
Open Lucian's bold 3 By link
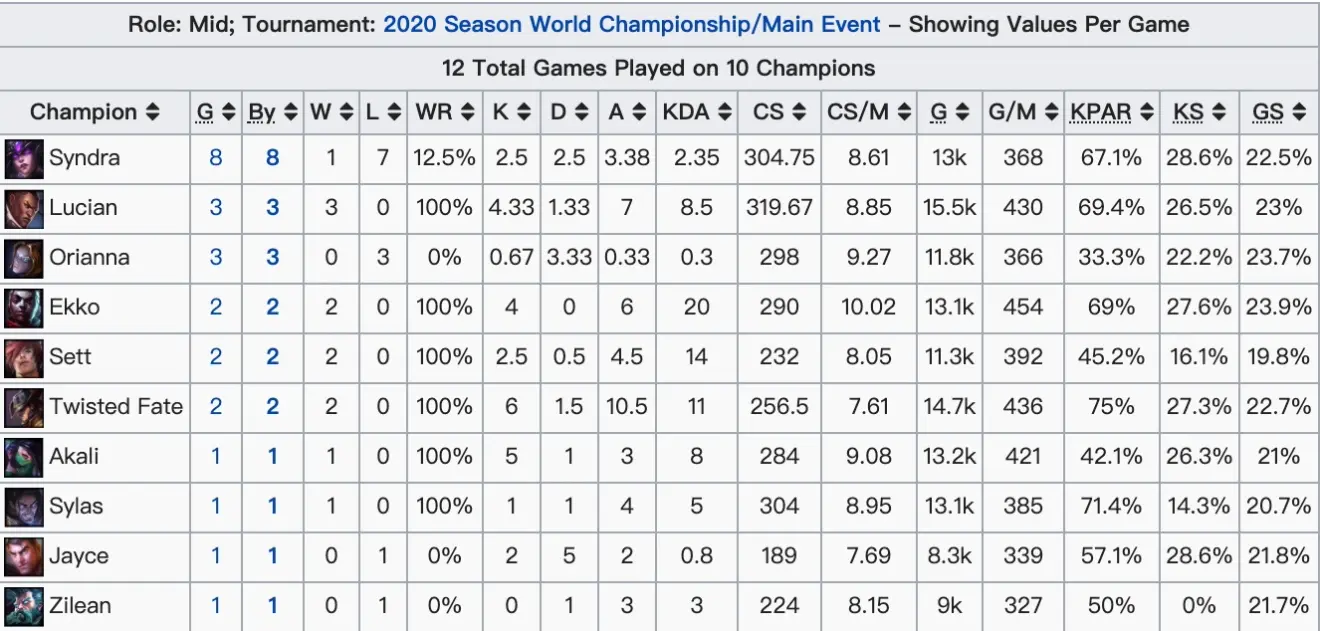click(x=272, y=208)
